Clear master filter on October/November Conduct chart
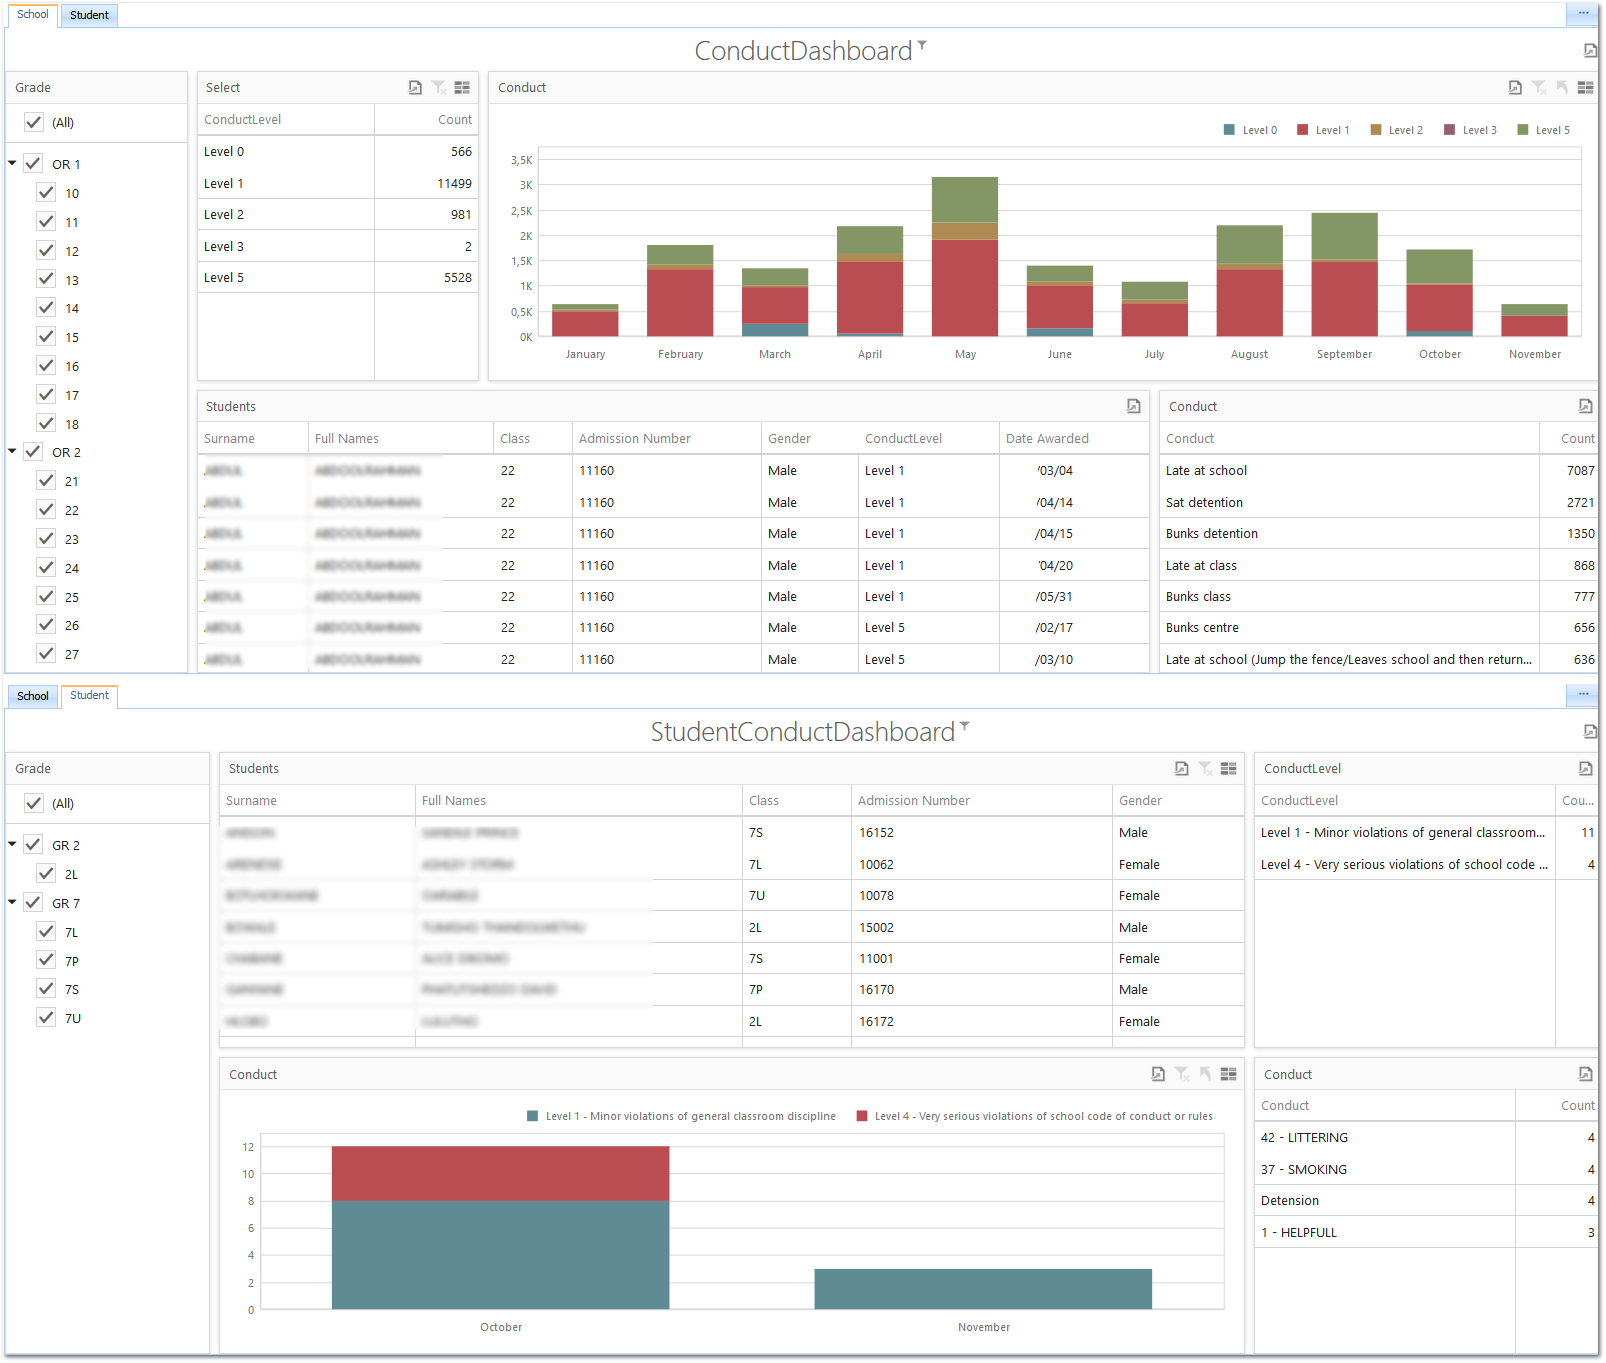This screenshot has width=1606, height=1363. pyautogui.click(x=1182, y=1074)
